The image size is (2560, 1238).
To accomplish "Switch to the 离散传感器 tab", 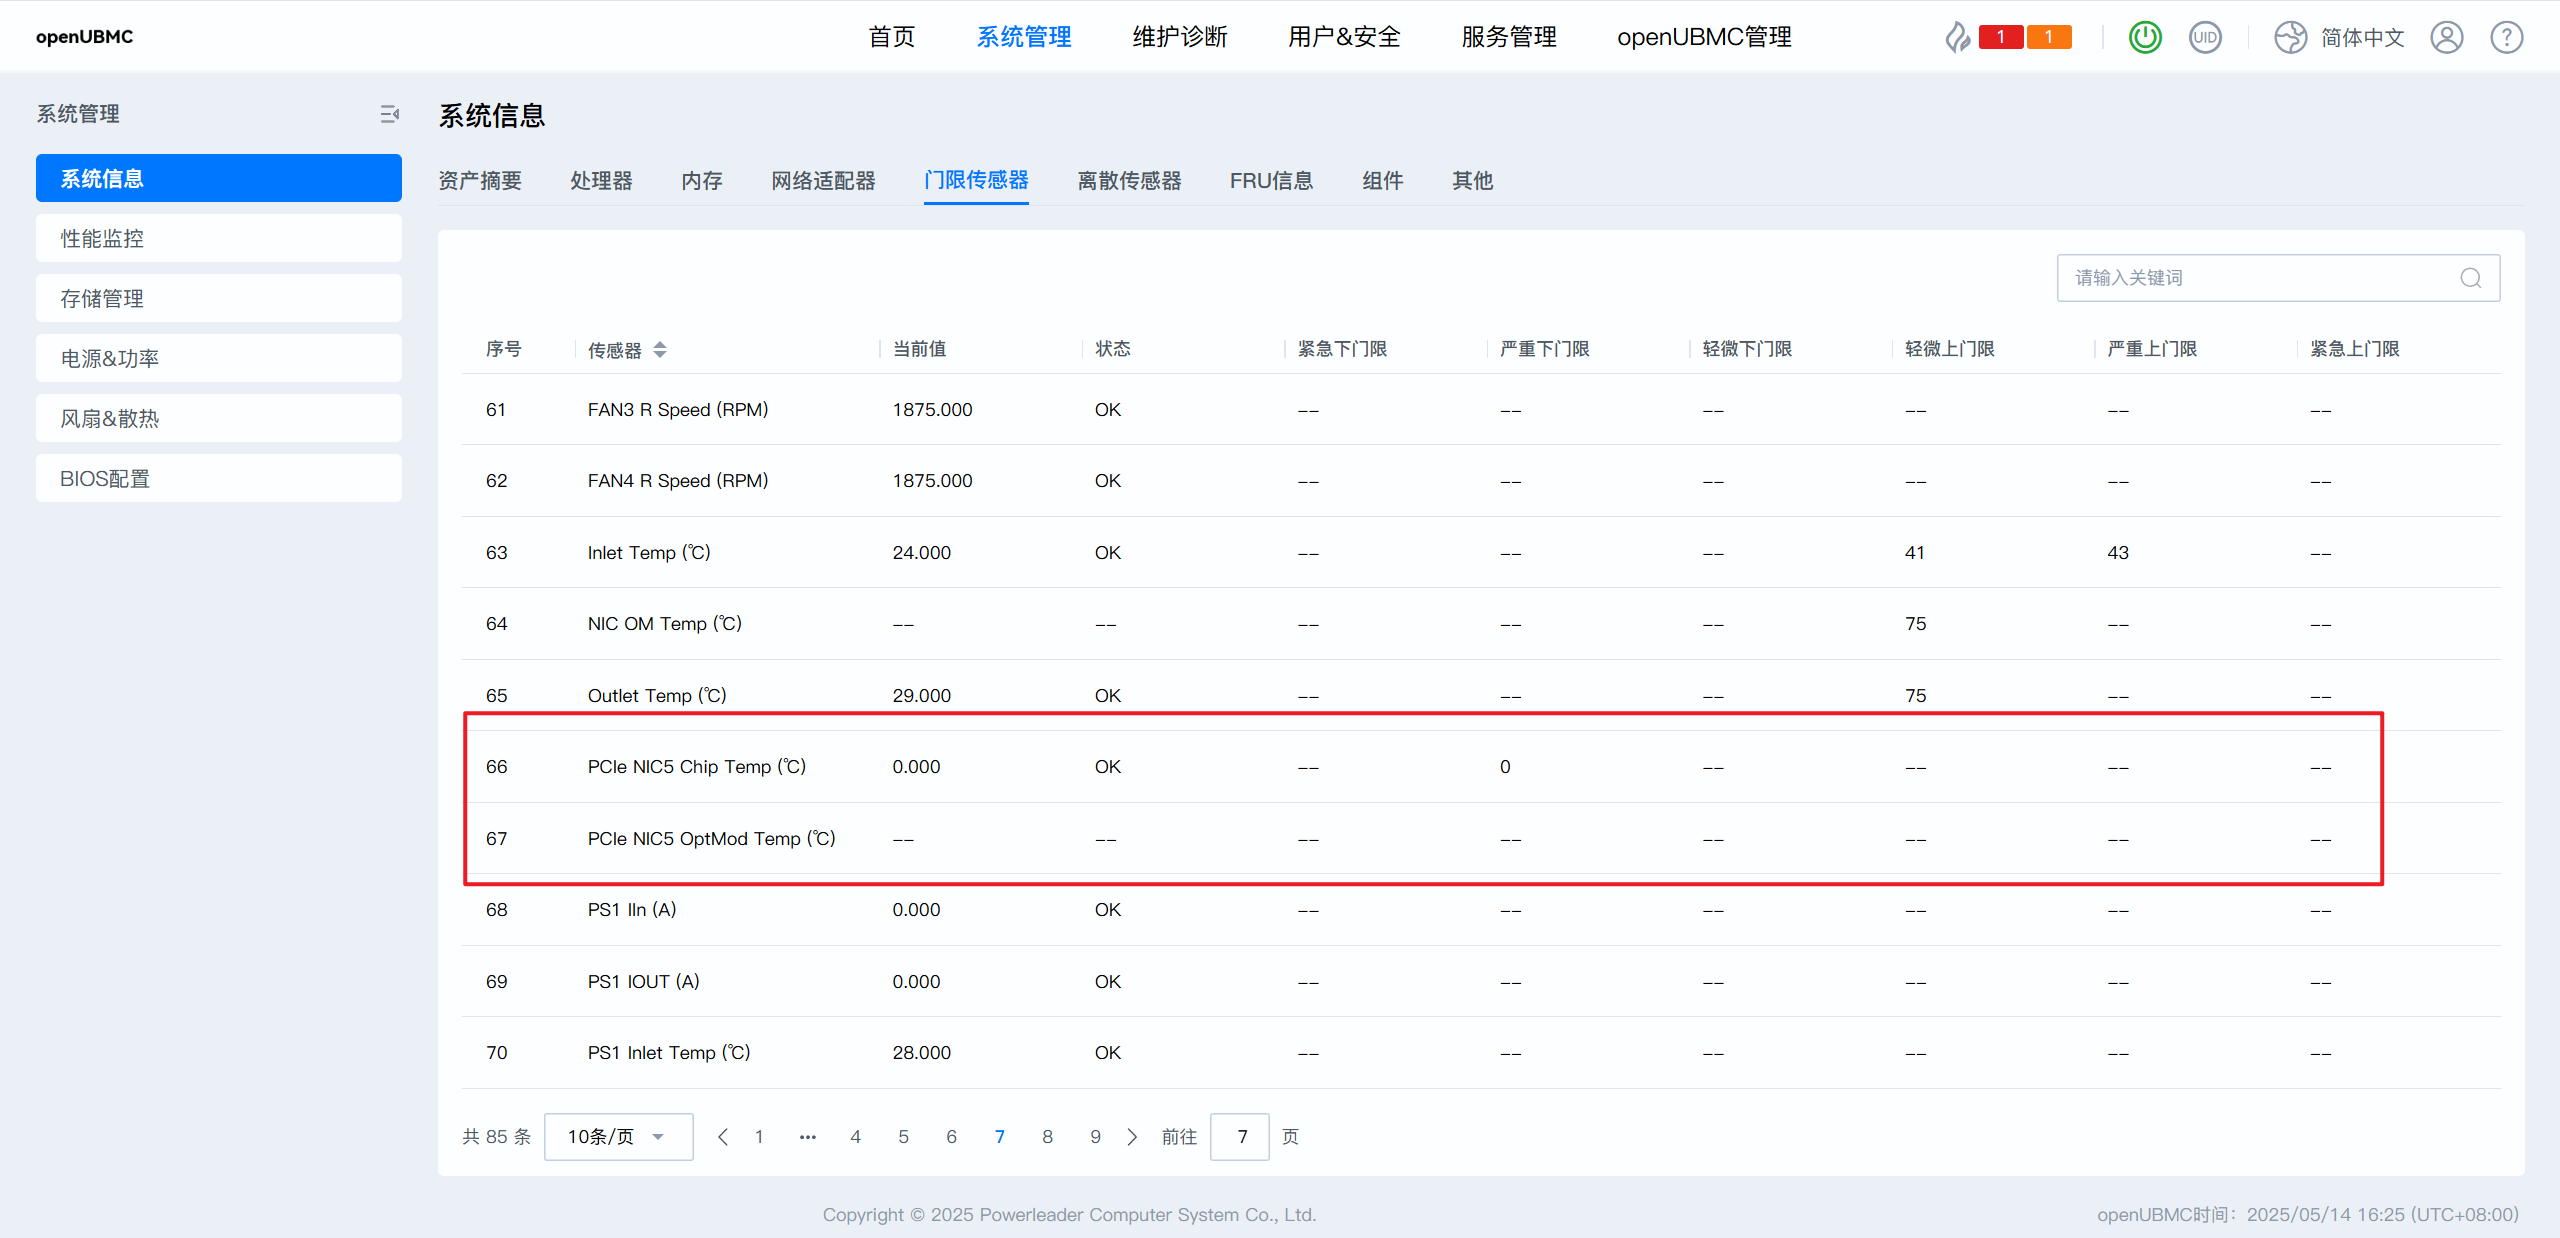I will (x=1129, y=181).
